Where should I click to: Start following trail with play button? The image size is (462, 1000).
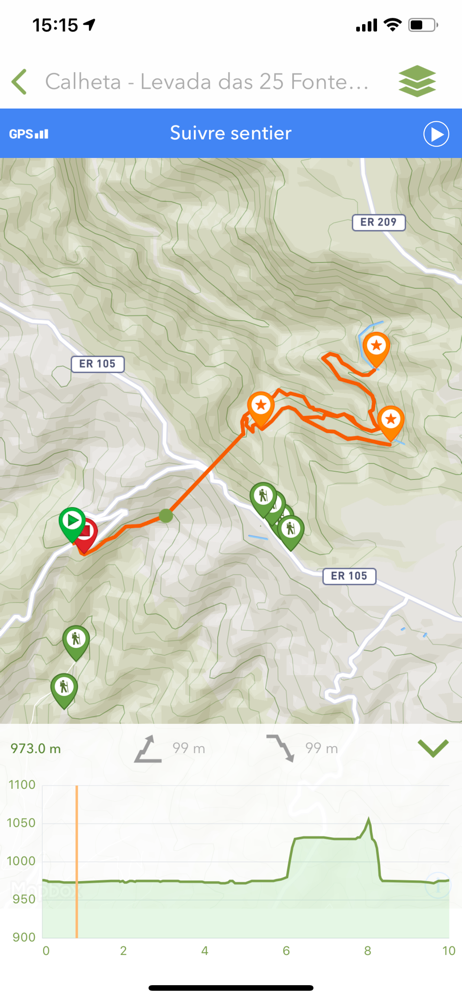(x=436, y=134)
